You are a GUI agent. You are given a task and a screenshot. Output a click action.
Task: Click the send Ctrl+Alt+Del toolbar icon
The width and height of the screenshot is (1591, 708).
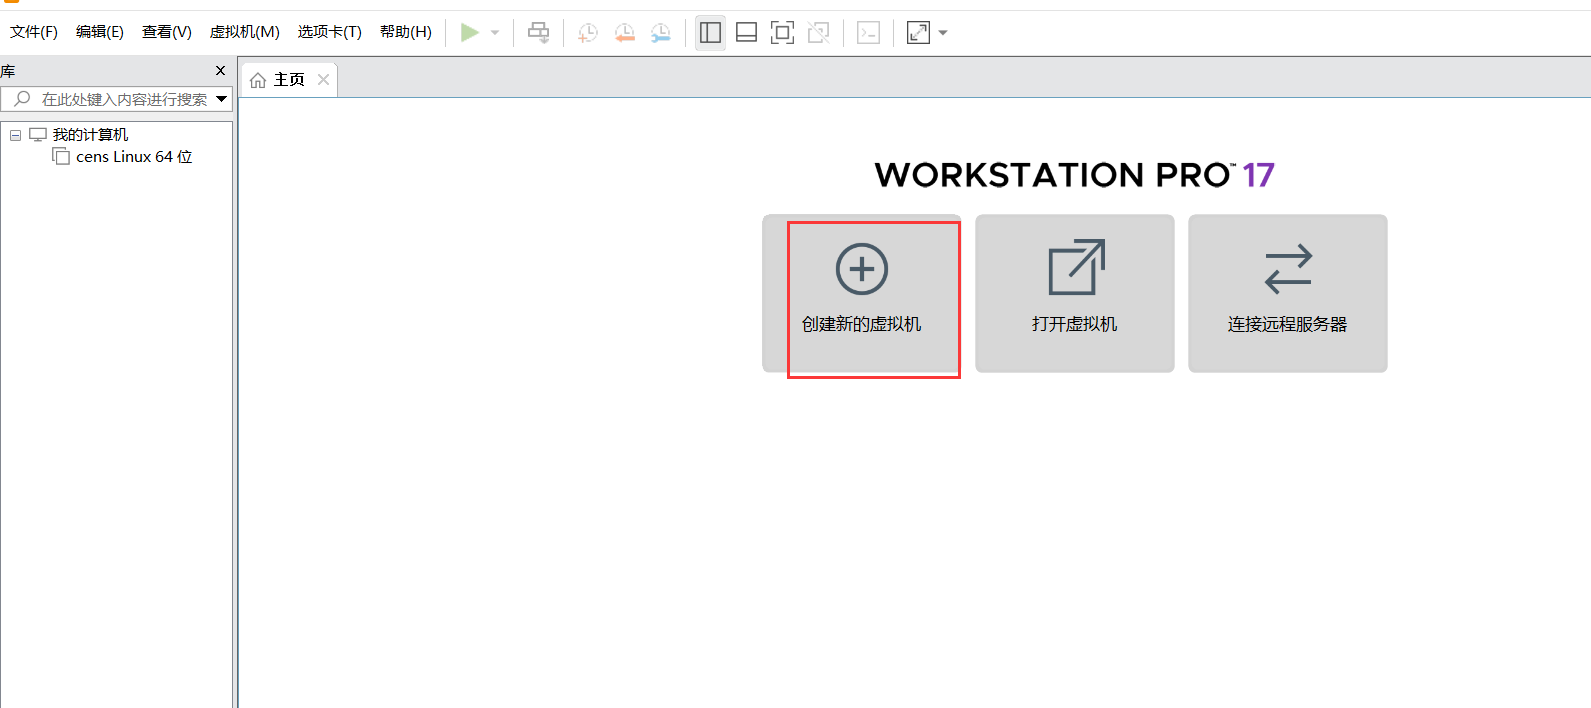tap(539, 32)
